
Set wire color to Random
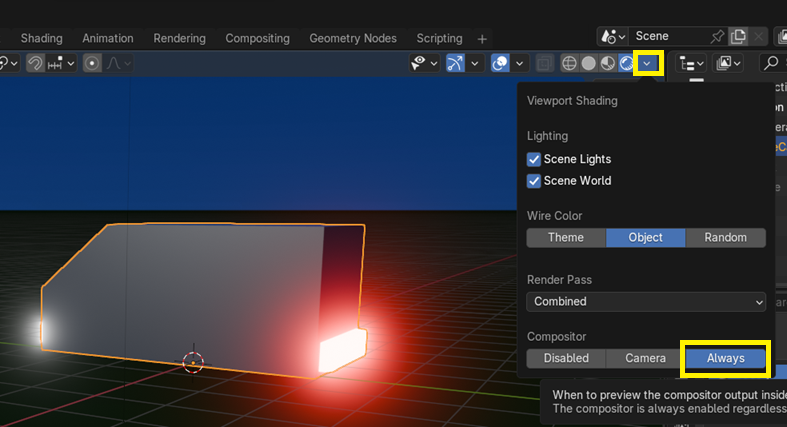(725, 237)
